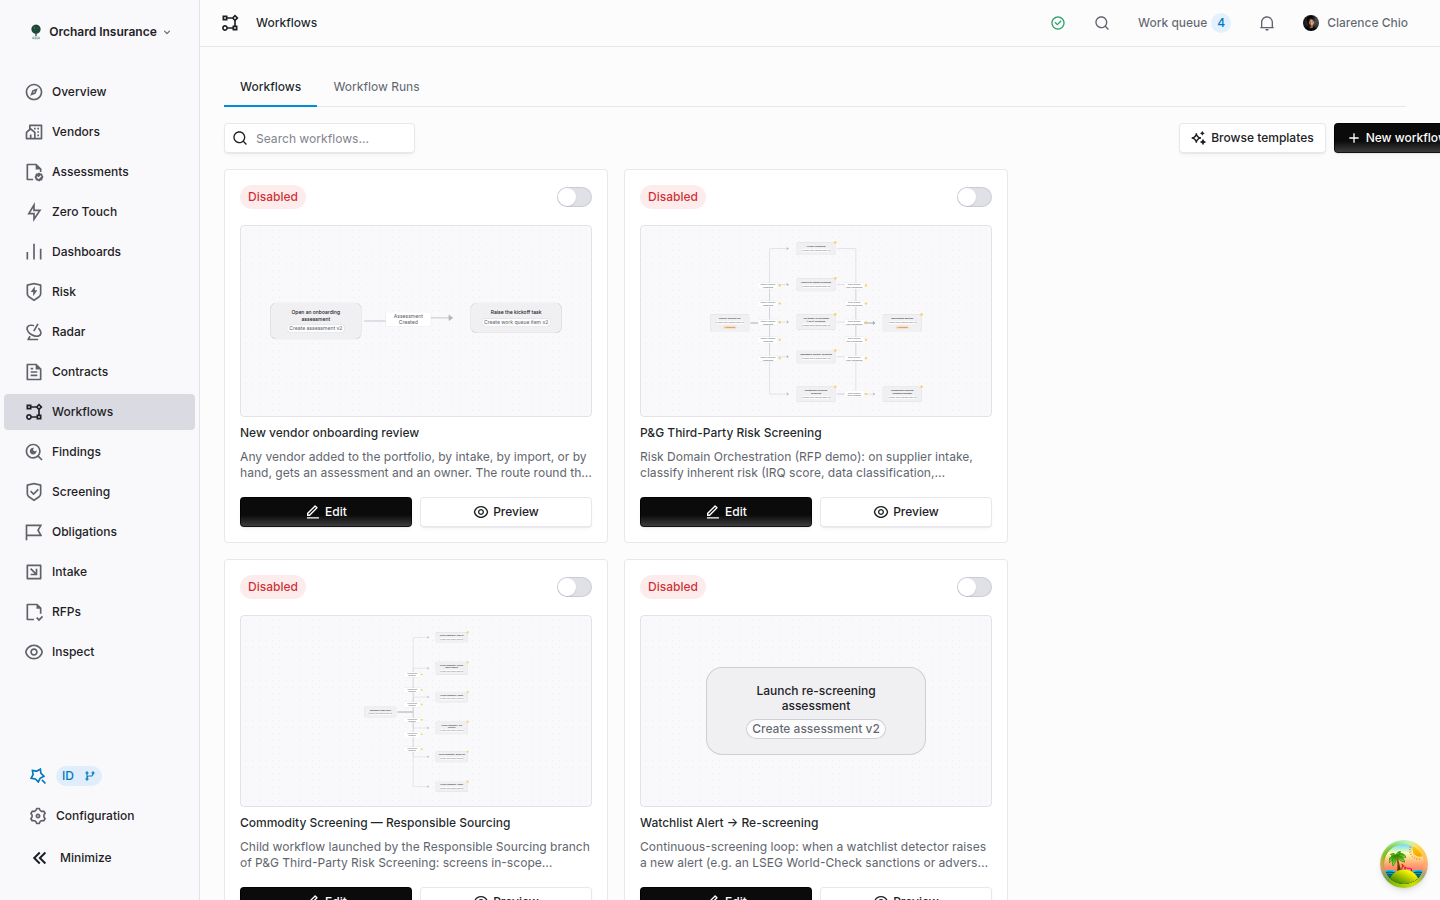This screenshot has height=900, width=1440.
Task: Click Commodity Screening — Responsible Sourcing title
Action: point(375,823)
